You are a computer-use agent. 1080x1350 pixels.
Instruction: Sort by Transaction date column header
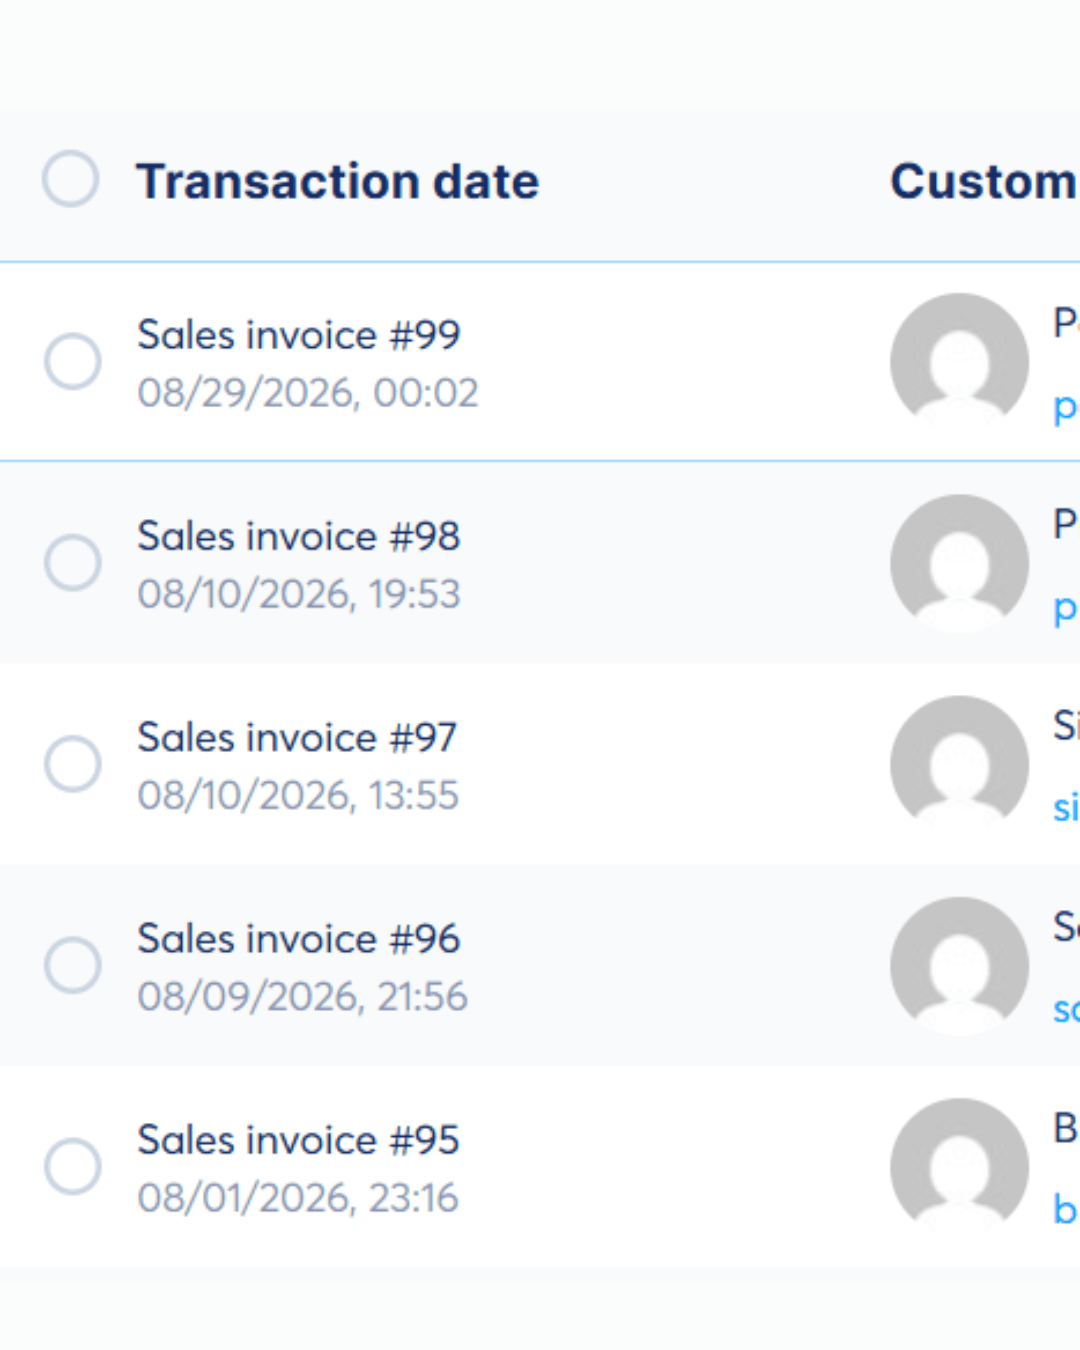pos(338,182)
